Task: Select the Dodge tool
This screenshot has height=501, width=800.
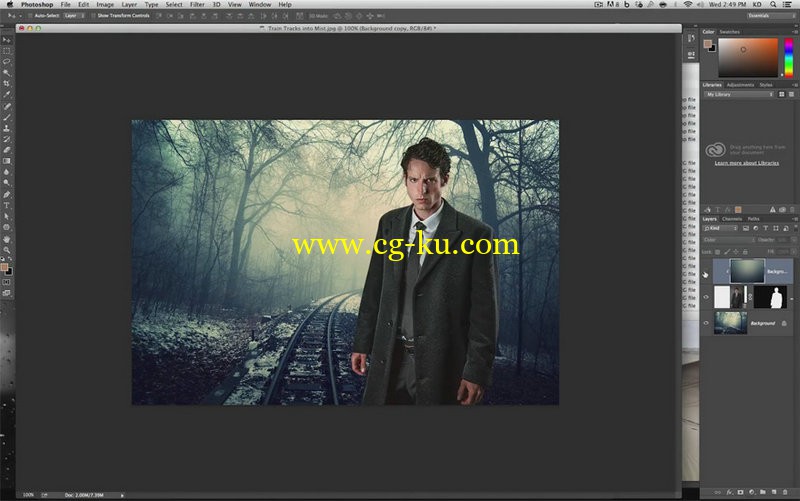Action: click(x=7, y=183)
